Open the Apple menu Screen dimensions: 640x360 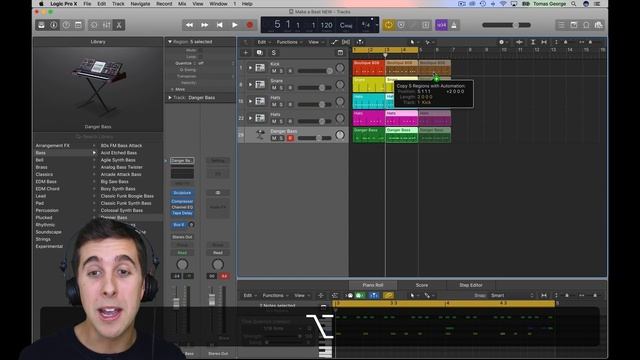point(41,4)
